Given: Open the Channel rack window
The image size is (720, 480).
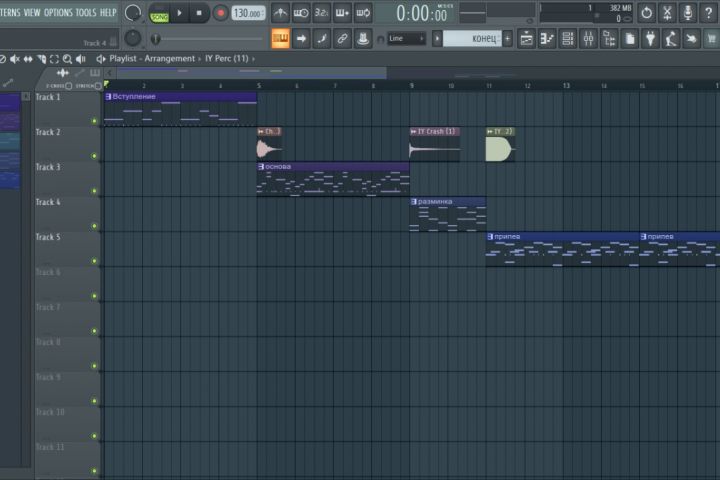Looking at the screenshot, I should point(568,39).
